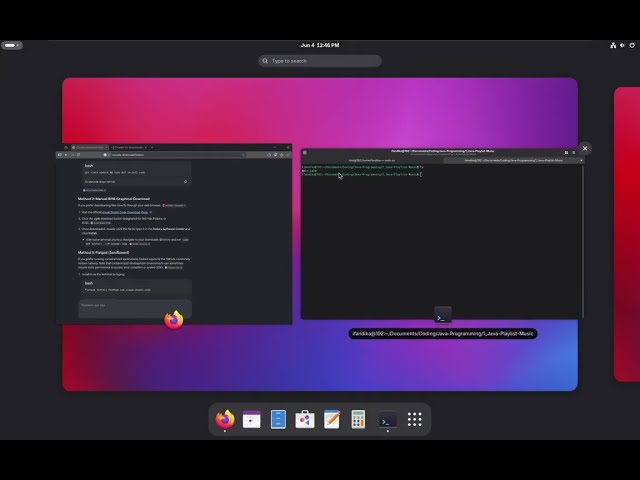
Task: Click the Firefox badge icon on window preview
Action: (x=174, y=319)
